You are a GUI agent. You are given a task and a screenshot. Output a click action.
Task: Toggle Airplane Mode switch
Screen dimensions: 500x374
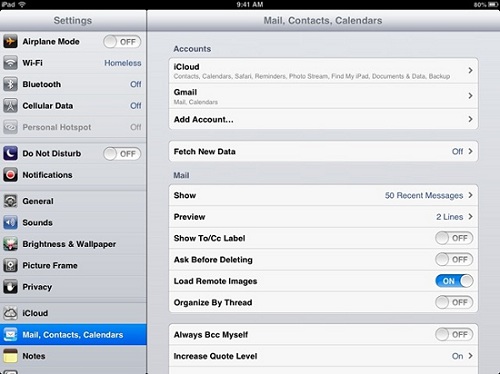tap(122, 42)
